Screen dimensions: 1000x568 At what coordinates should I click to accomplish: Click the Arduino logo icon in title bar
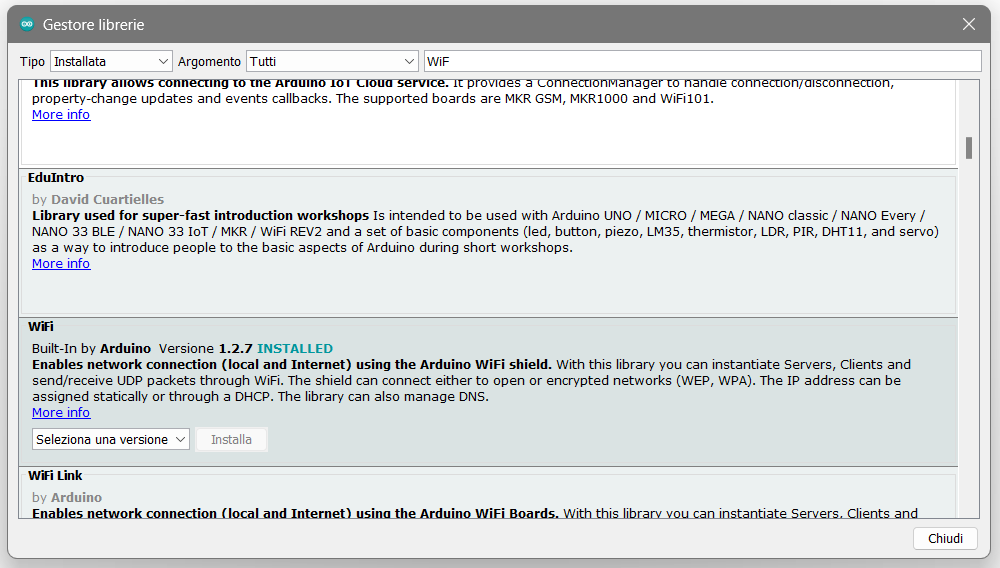pos(27,24)
